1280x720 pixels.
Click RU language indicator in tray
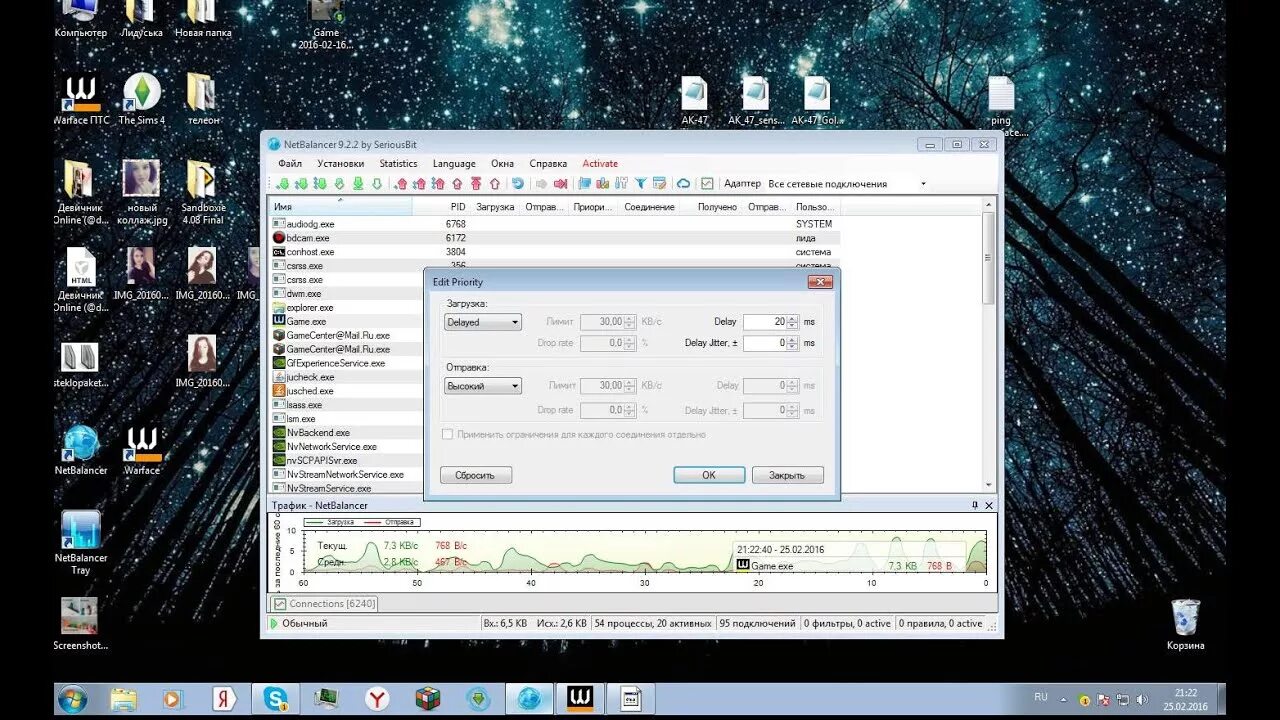[x=1040, y=696]
